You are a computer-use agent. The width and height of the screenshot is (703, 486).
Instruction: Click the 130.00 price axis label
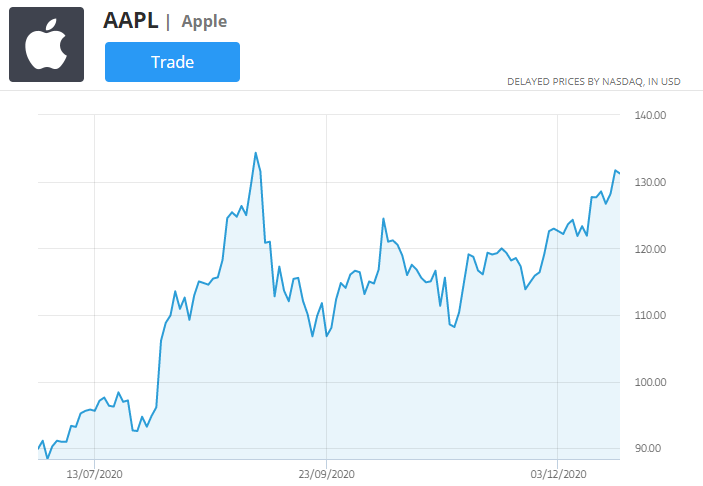tap(650, 183)
